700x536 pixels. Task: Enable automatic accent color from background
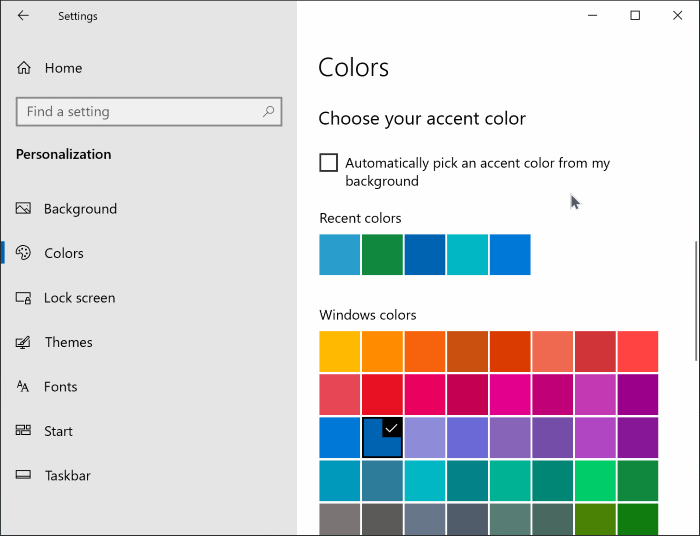[329, 163]
